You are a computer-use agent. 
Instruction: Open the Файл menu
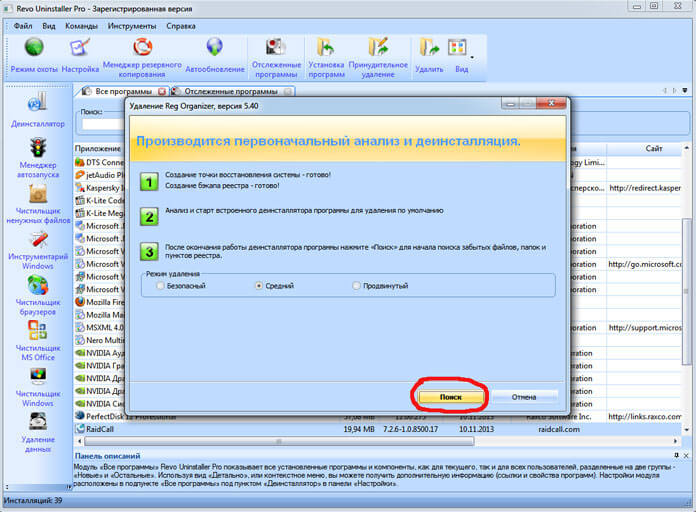point(23,26)
